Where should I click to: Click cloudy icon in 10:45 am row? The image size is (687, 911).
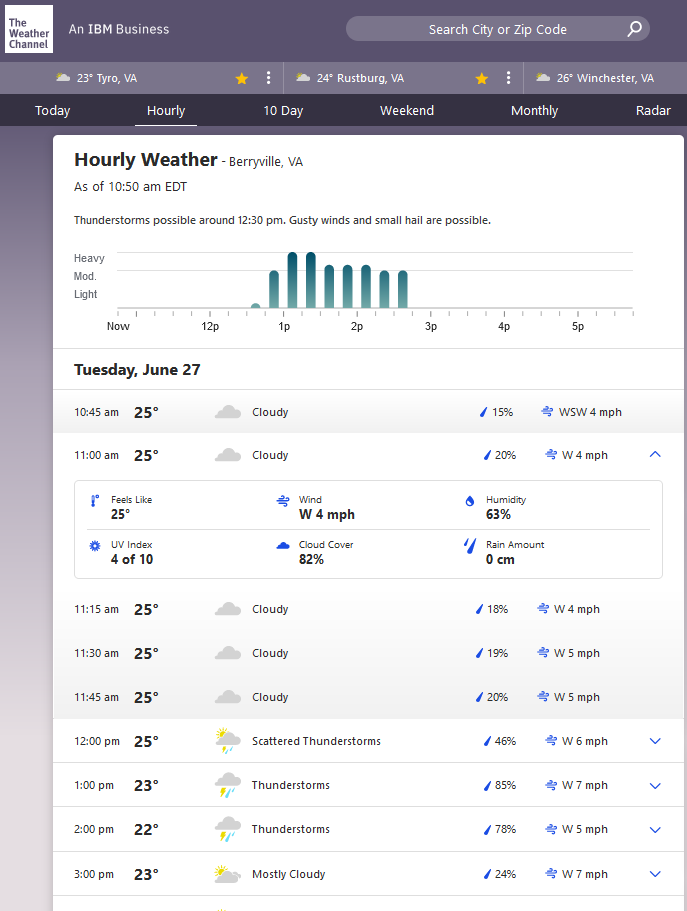tap(228, 412)
